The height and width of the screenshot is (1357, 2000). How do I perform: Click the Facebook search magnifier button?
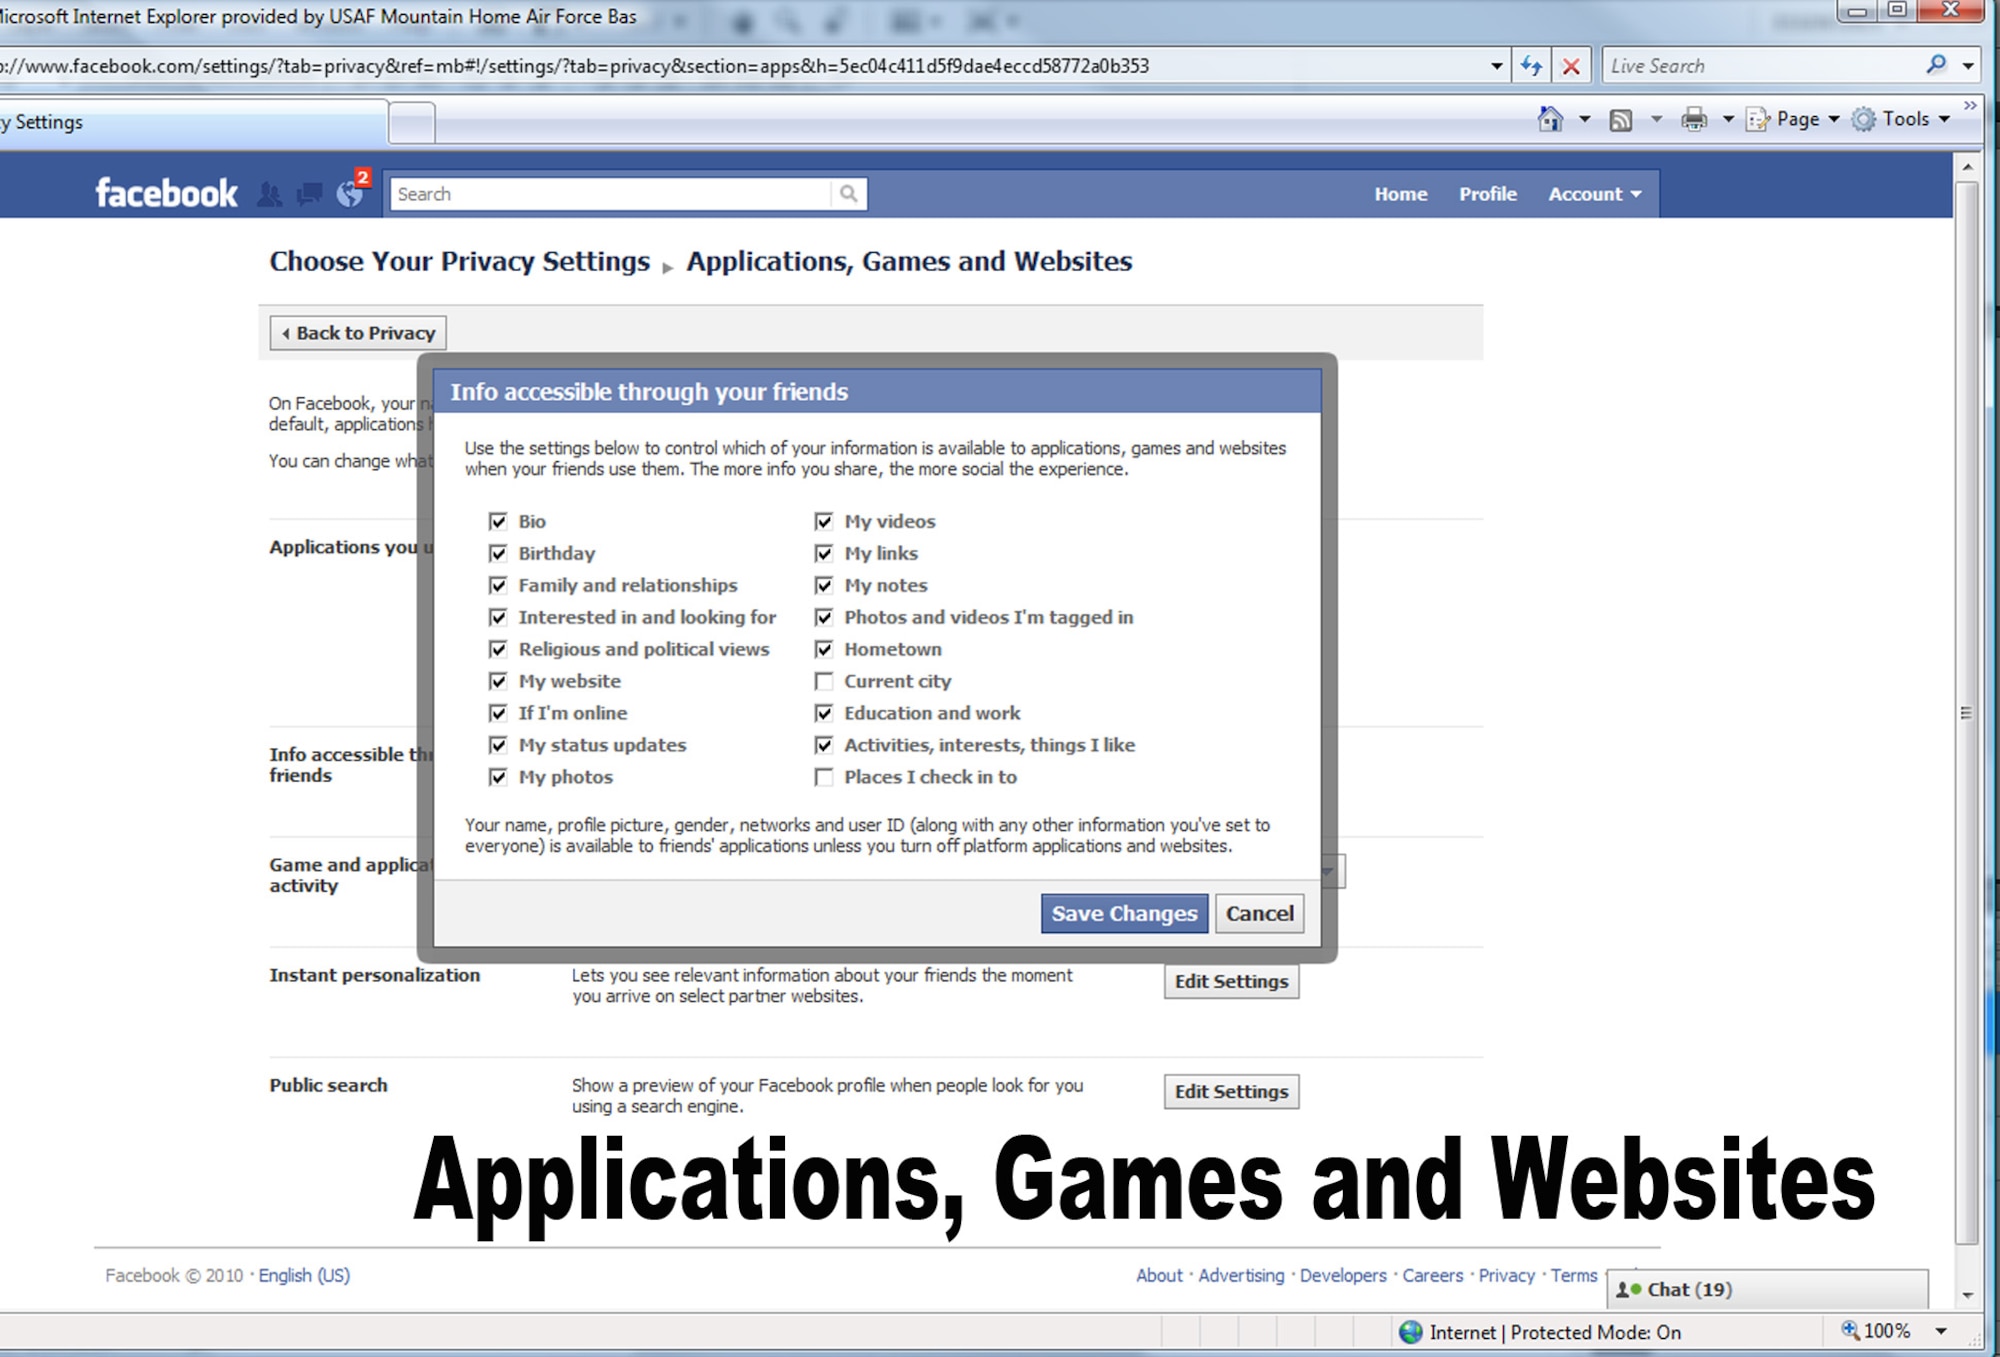(848, 194)
